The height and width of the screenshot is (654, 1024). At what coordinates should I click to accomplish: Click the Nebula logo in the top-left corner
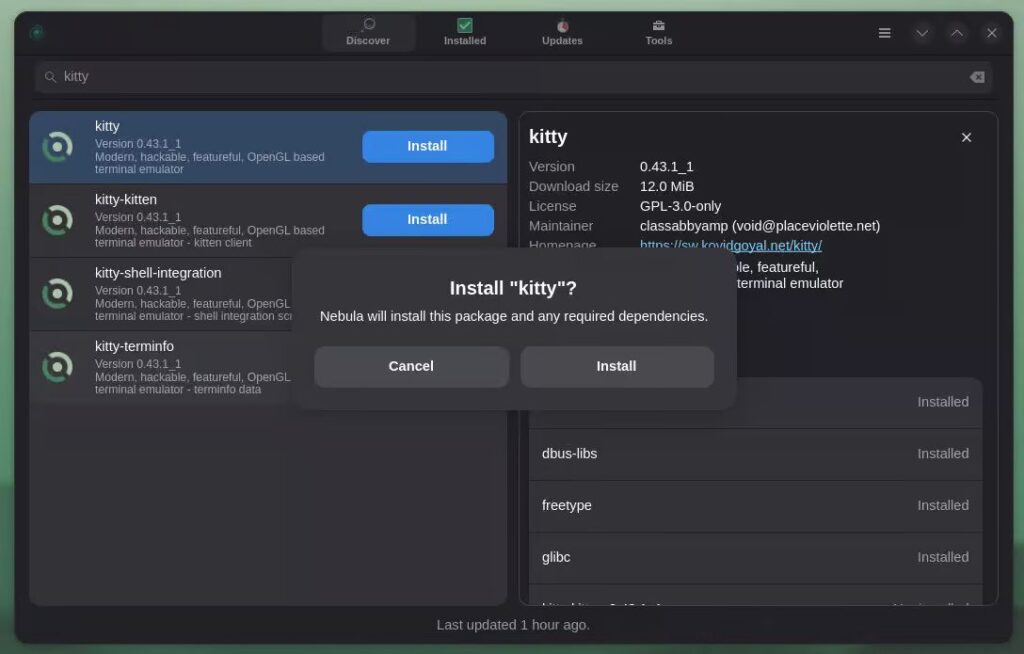click(36, 32)
